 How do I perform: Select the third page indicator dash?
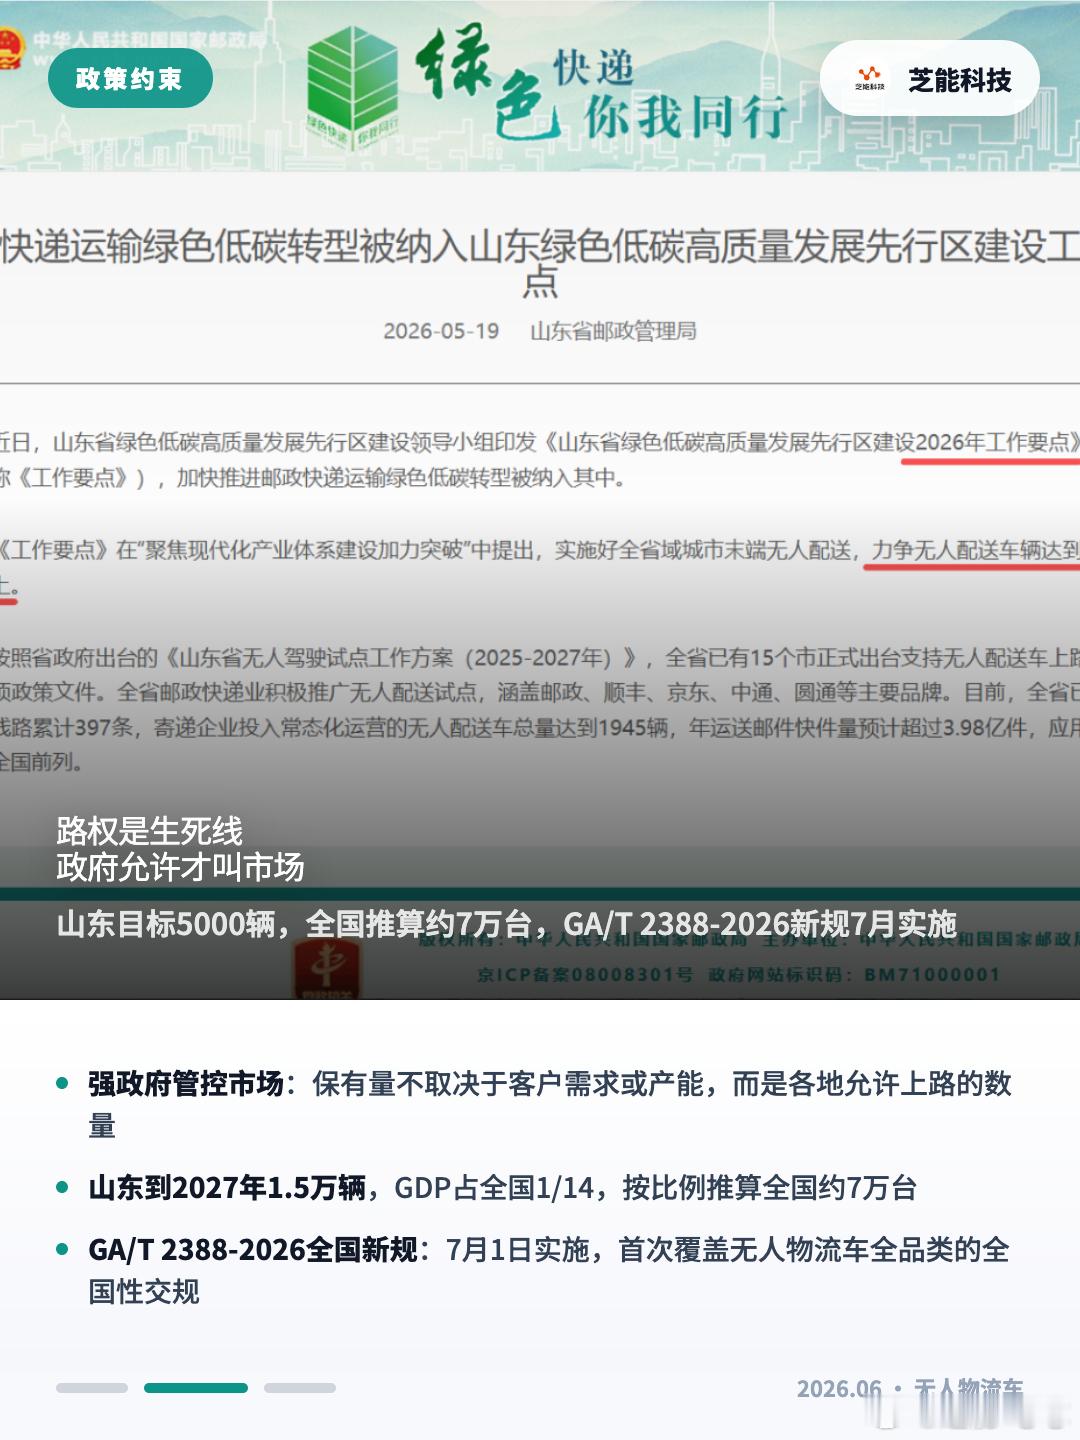300,1388
